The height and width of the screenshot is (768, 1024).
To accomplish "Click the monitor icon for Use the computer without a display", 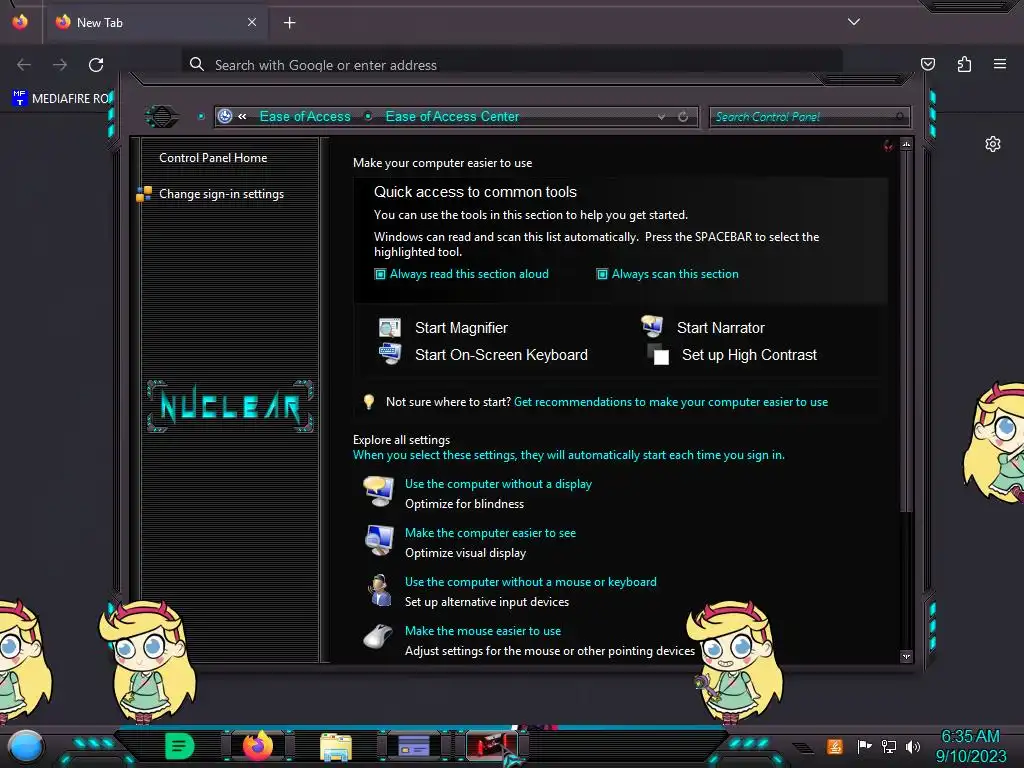I will [x=379, y=492].
